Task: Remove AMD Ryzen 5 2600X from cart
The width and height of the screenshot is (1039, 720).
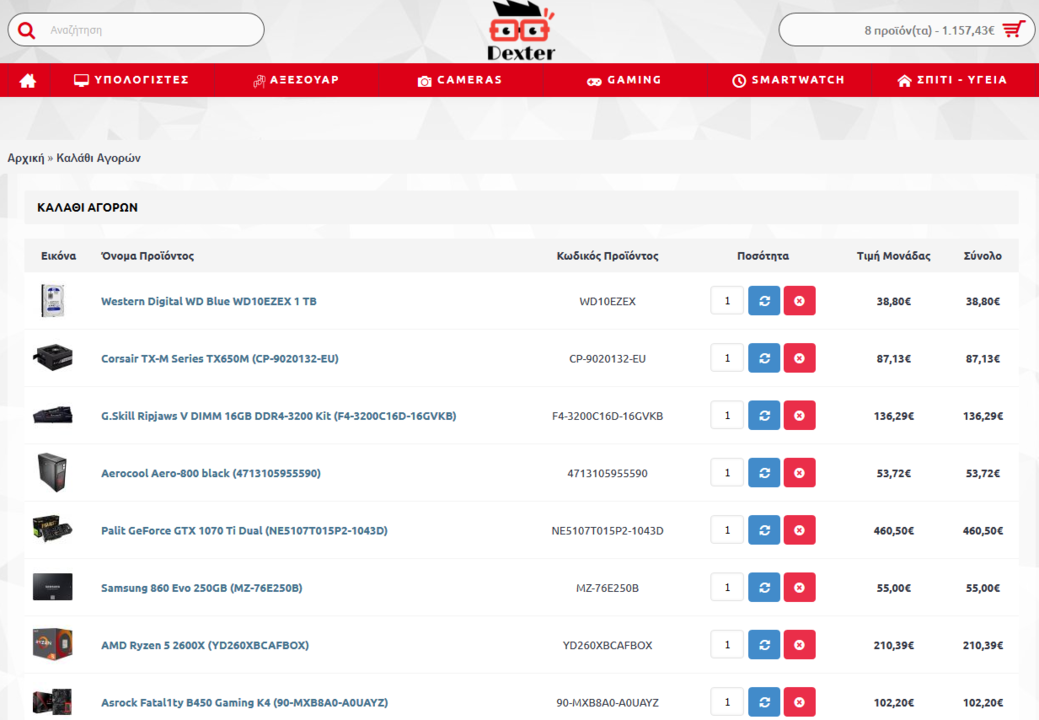Action: (799, 644)
